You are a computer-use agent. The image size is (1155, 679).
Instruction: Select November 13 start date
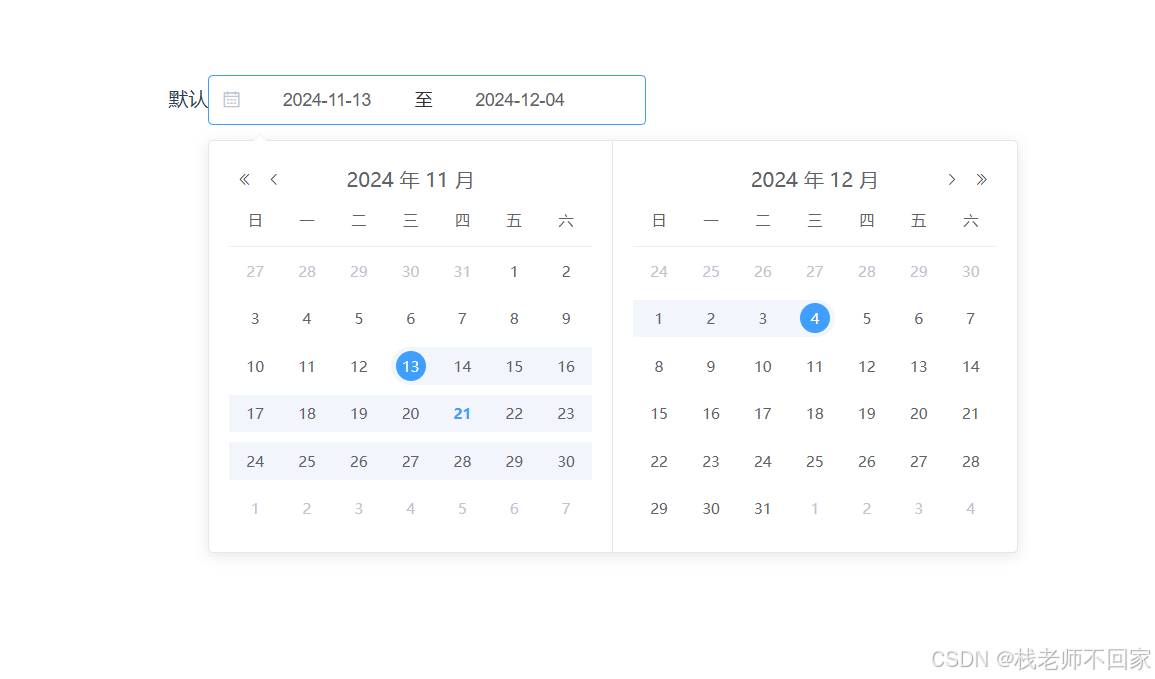pyautogui.click(x=410, y=366)
